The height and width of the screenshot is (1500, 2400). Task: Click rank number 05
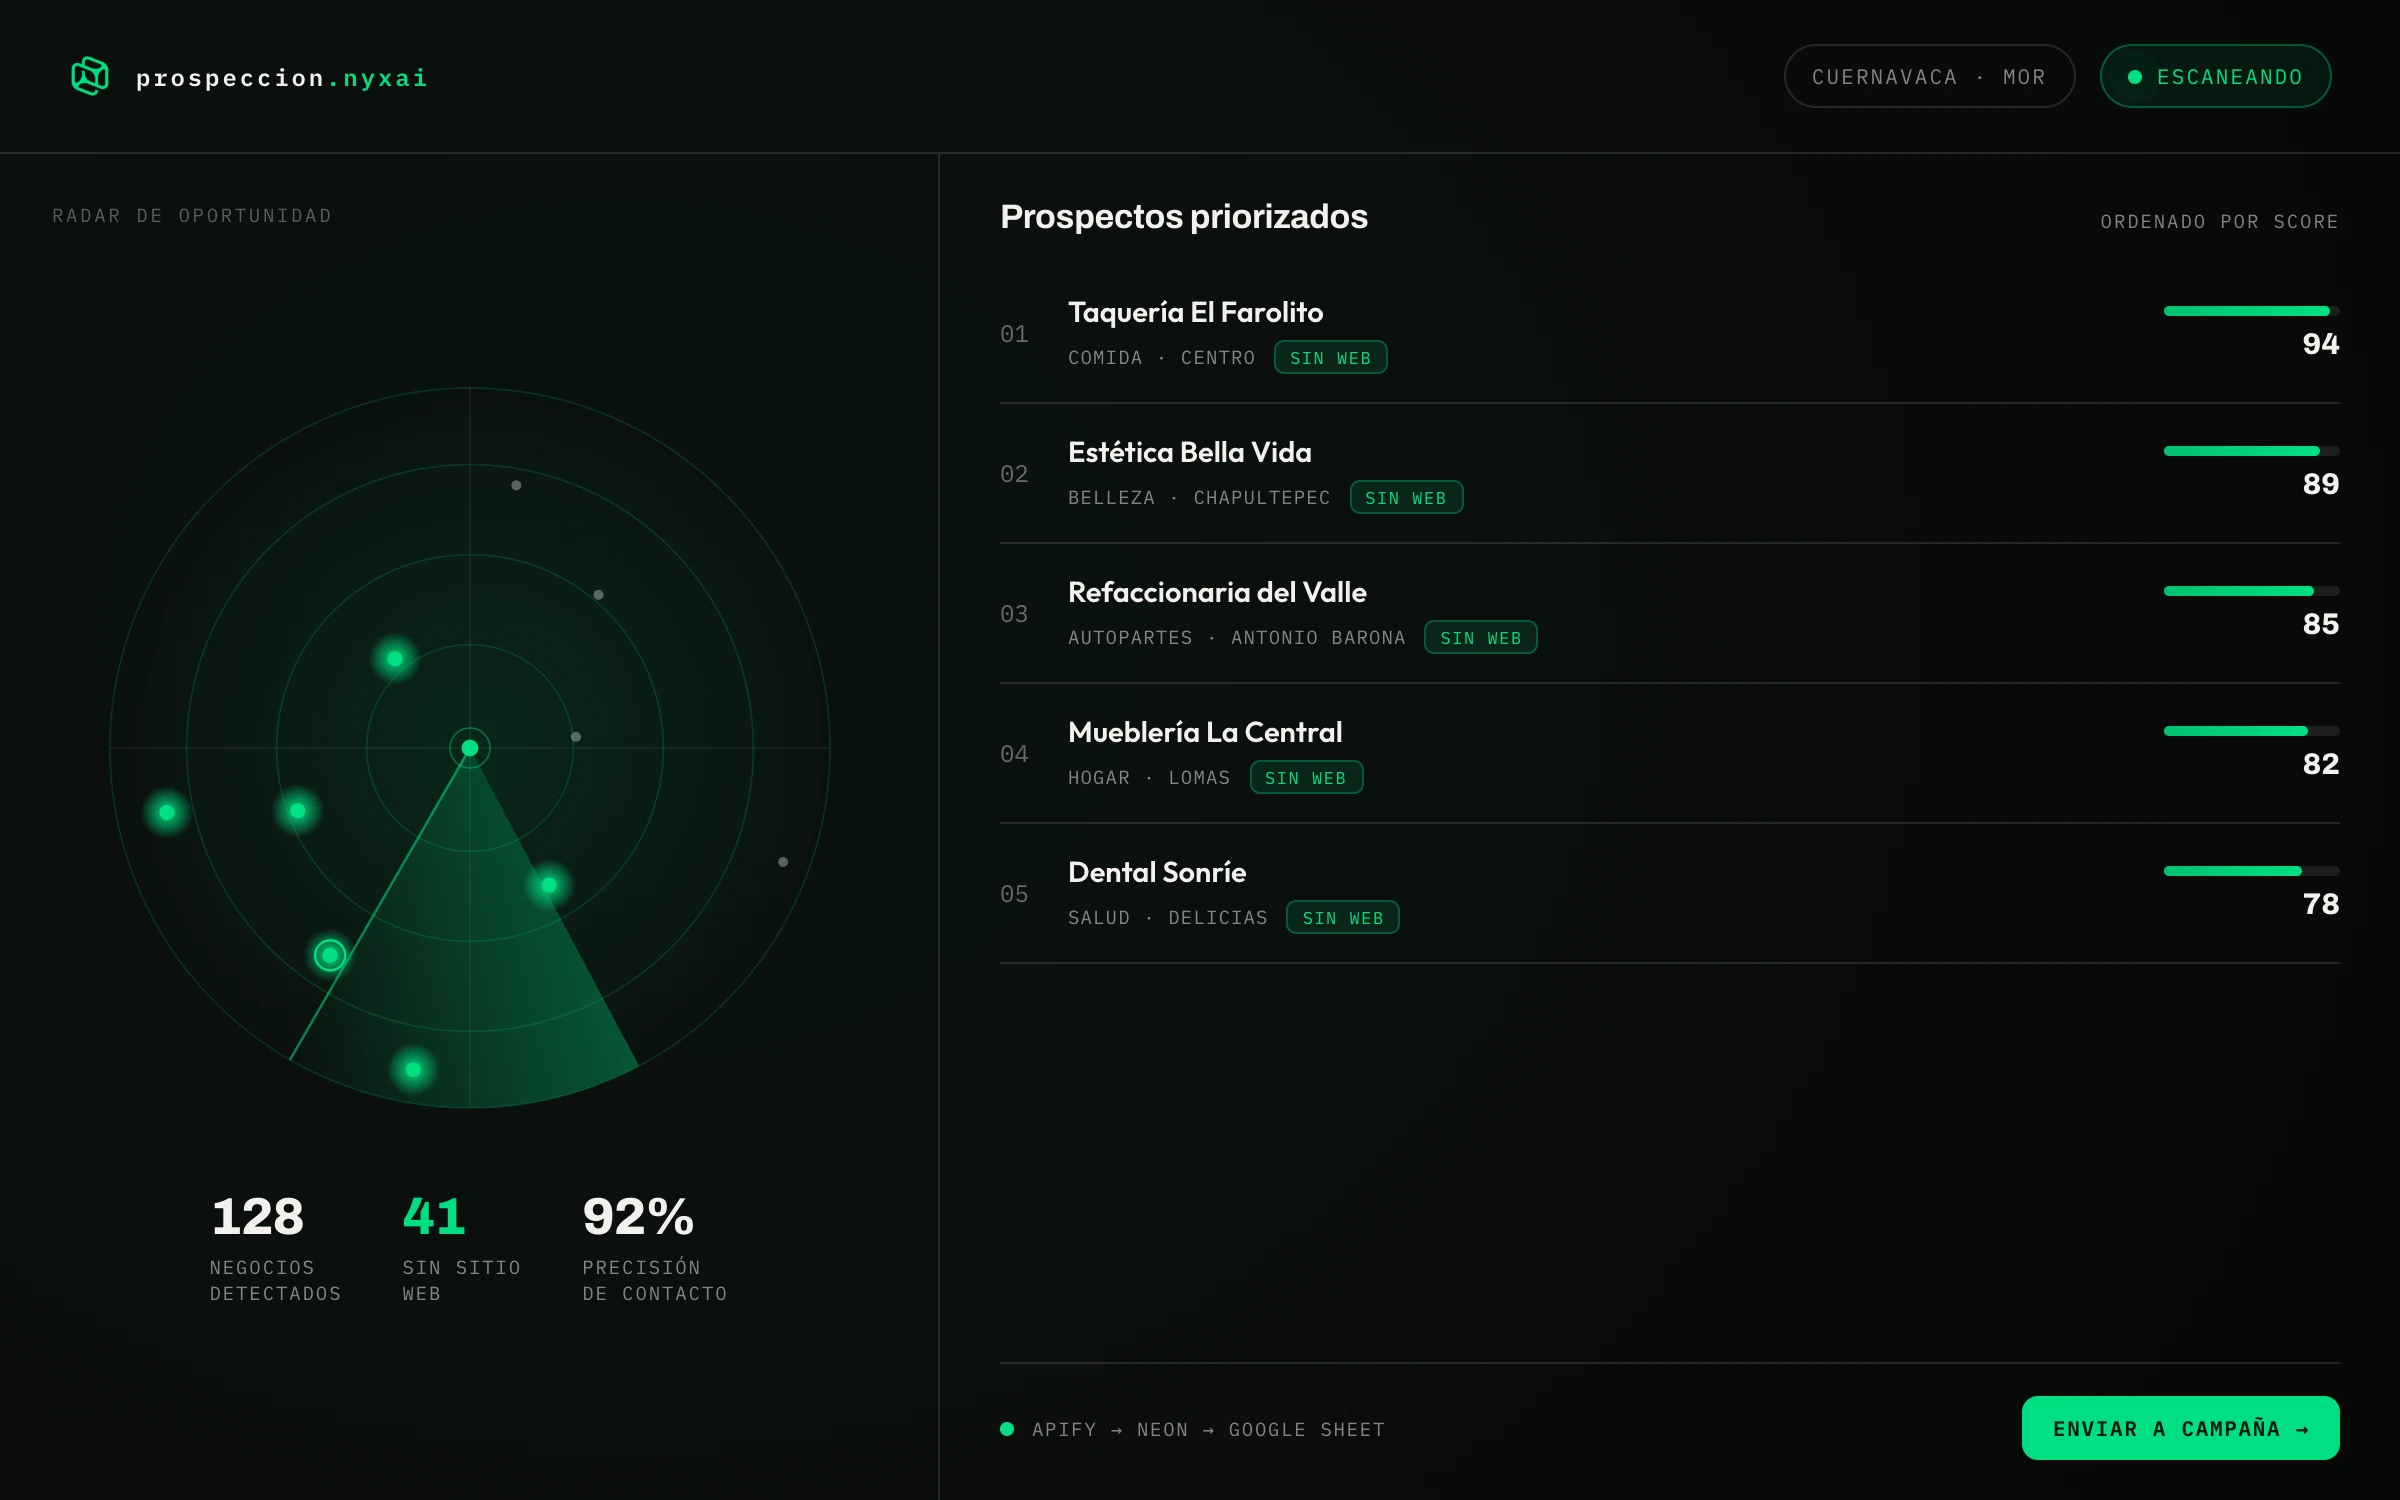coord(1014,894)
